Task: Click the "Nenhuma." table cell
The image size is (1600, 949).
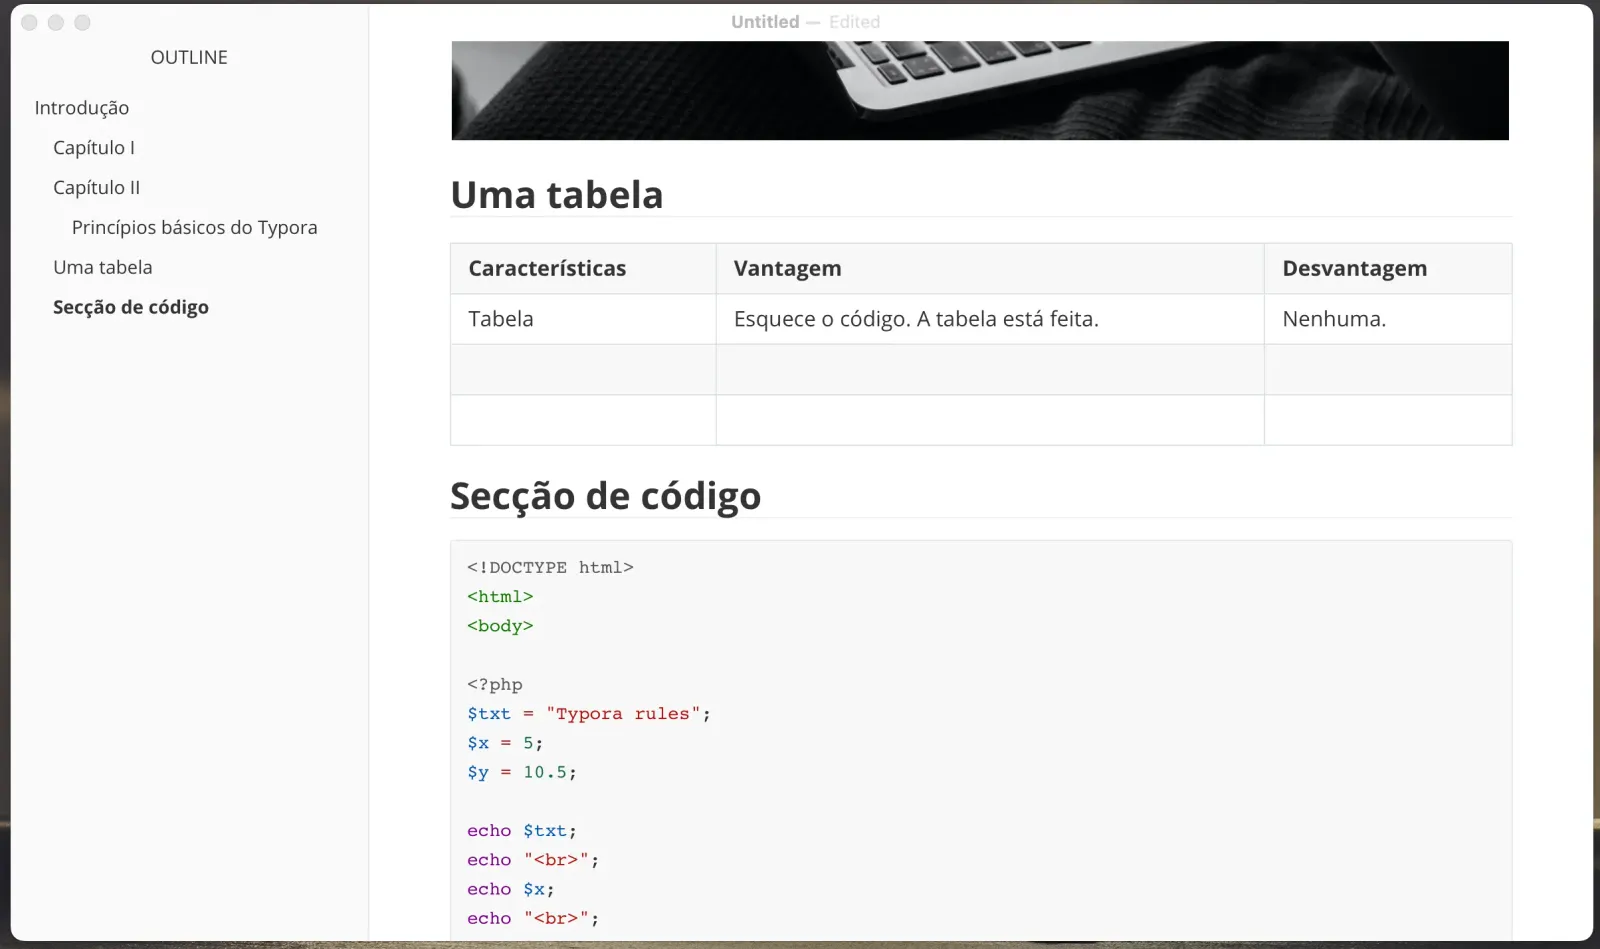Action: pyautogui.click(x=1334, y=319)
